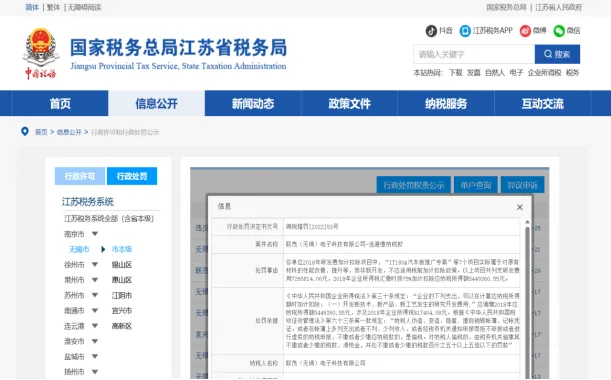Click hot search term 发票
Image resolution: width=611 pixels, height=380 pixels.
474,72
